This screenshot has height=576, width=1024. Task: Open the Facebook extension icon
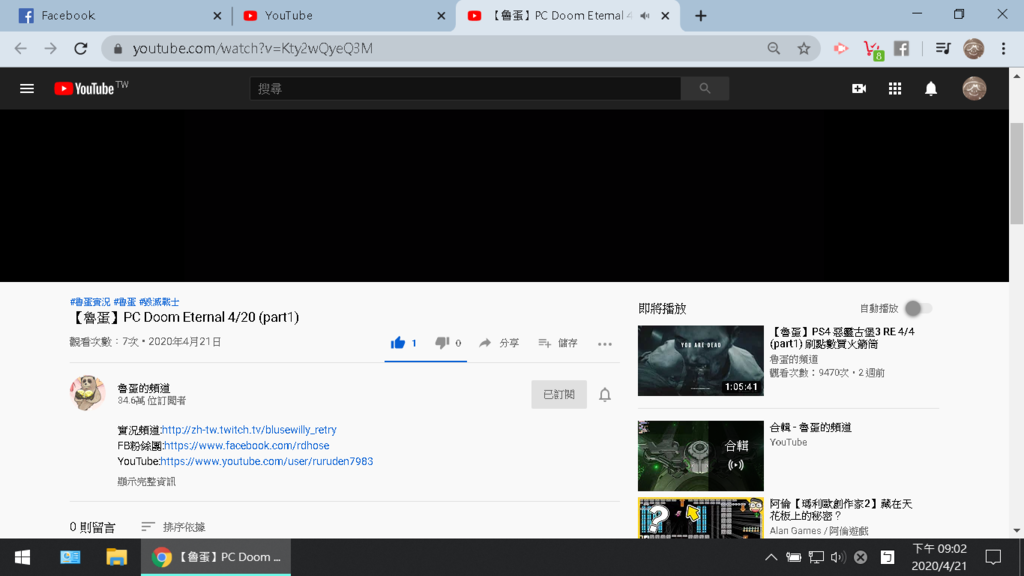(x=901, y=48)
